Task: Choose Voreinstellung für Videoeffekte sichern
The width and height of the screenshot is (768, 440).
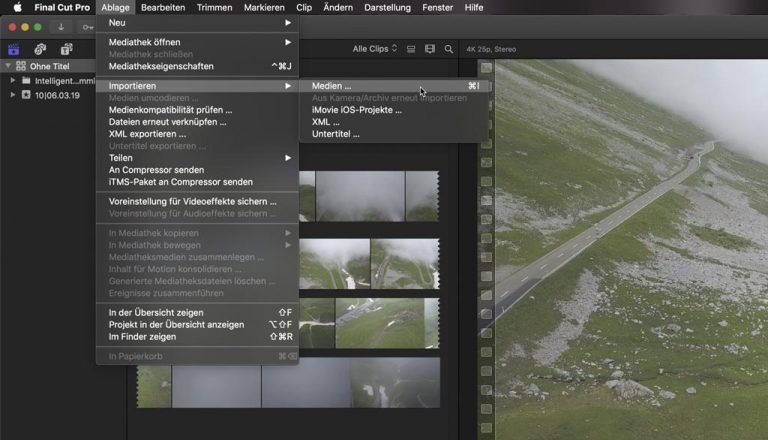Action: click(x=197, y=201)
